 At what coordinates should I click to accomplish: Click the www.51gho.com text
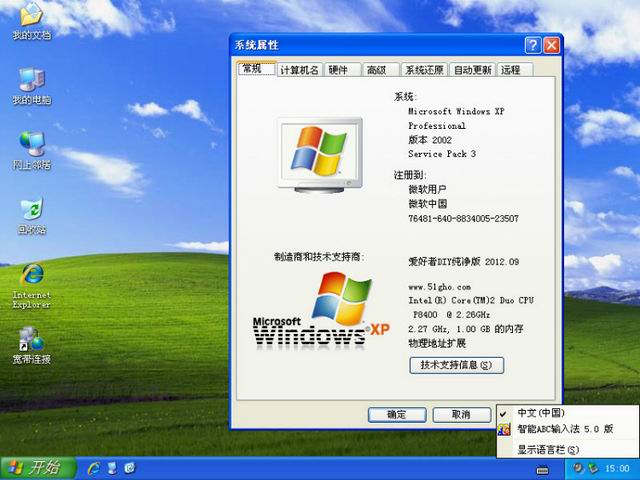point(439,287)
